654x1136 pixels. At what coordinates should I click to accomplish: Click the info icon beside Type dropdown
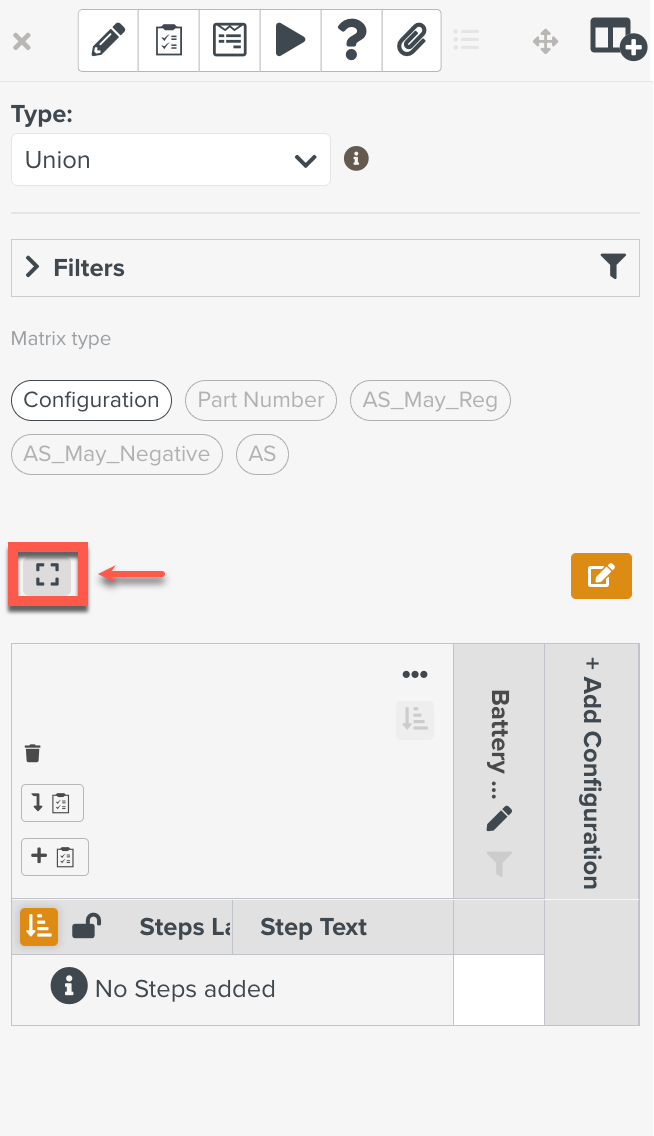(356, 159)
